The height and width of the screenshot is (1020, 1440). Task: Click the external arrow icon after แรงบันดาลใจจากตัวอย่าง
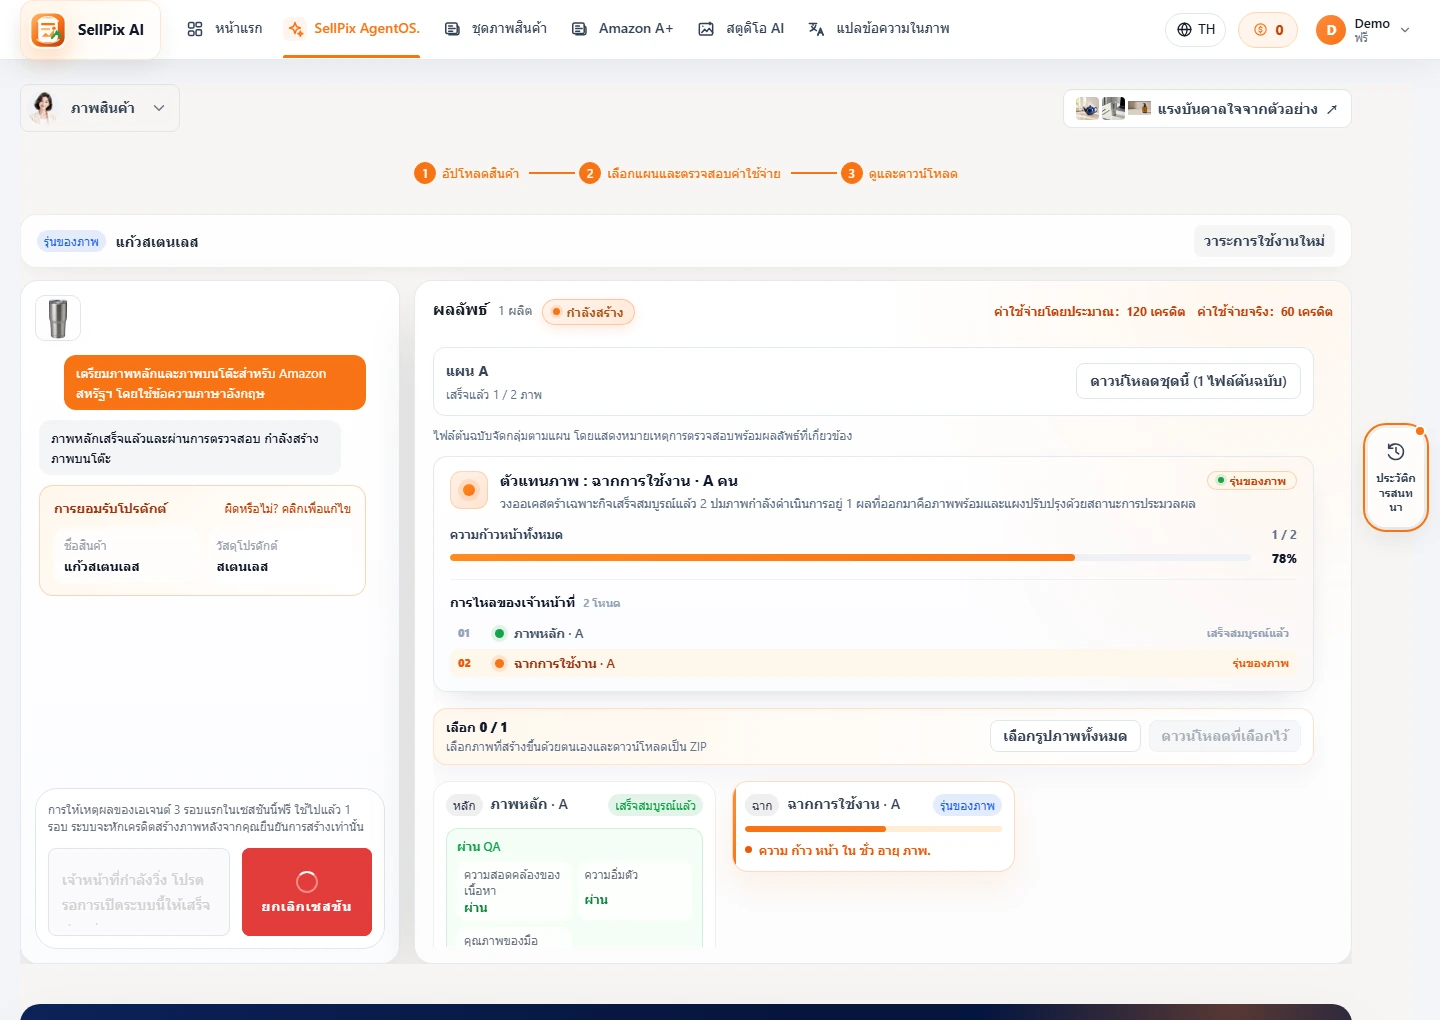click(1332, 109)
